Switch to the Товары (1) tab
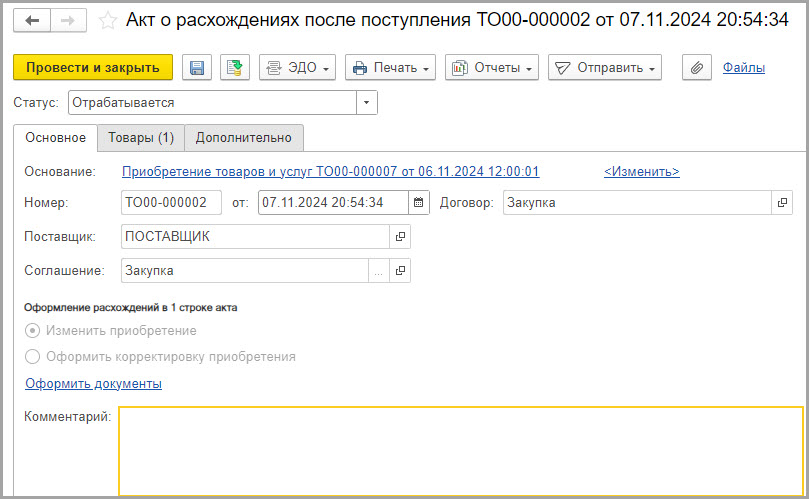The image size is (809, 499). click(x=141, y=138)
